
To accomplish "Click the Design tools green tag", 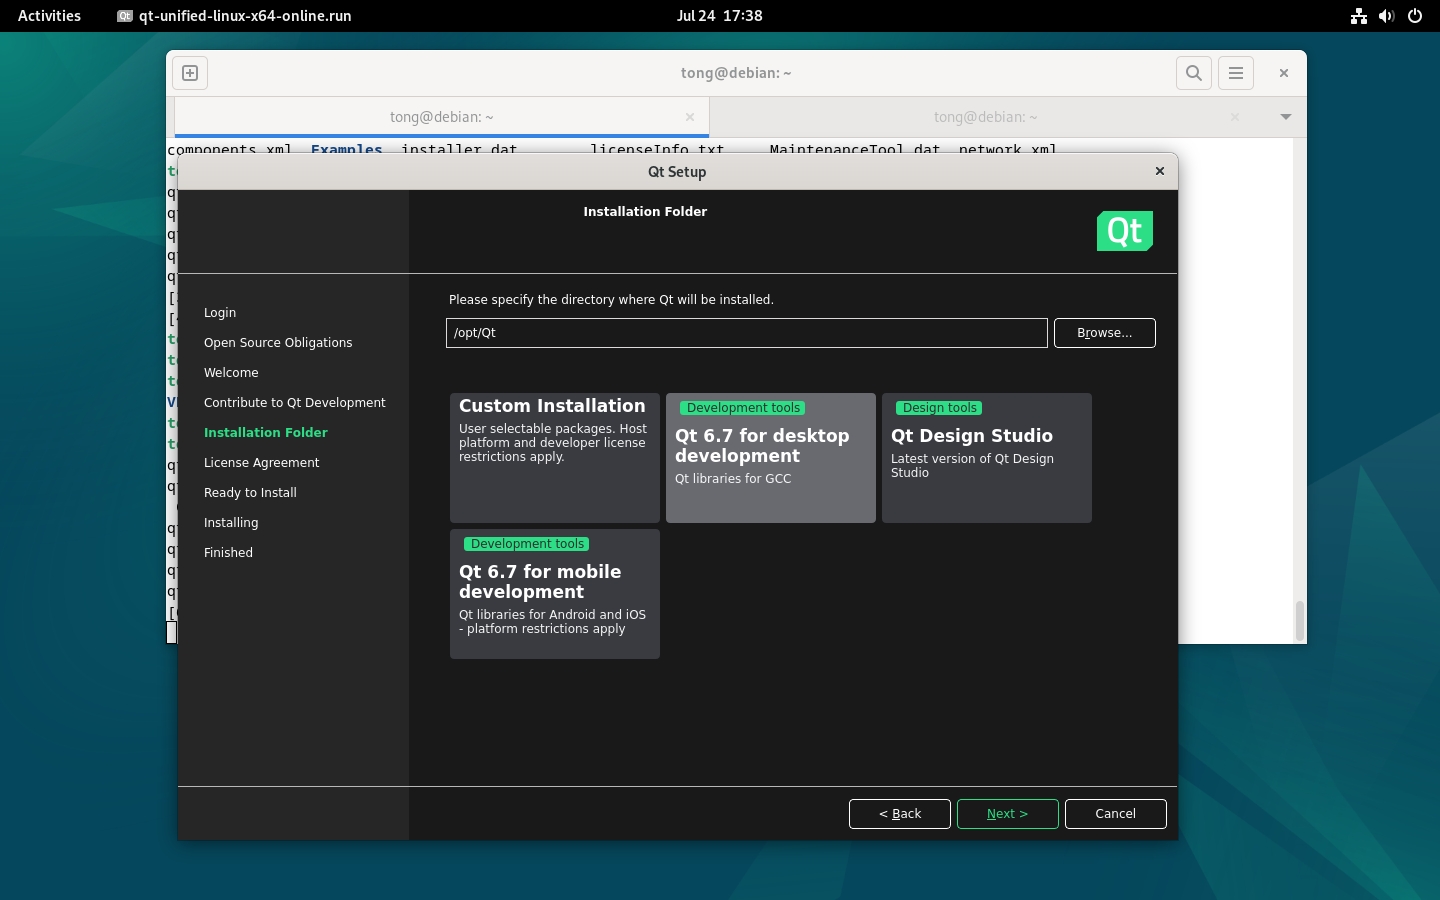I will coord(939,408).
